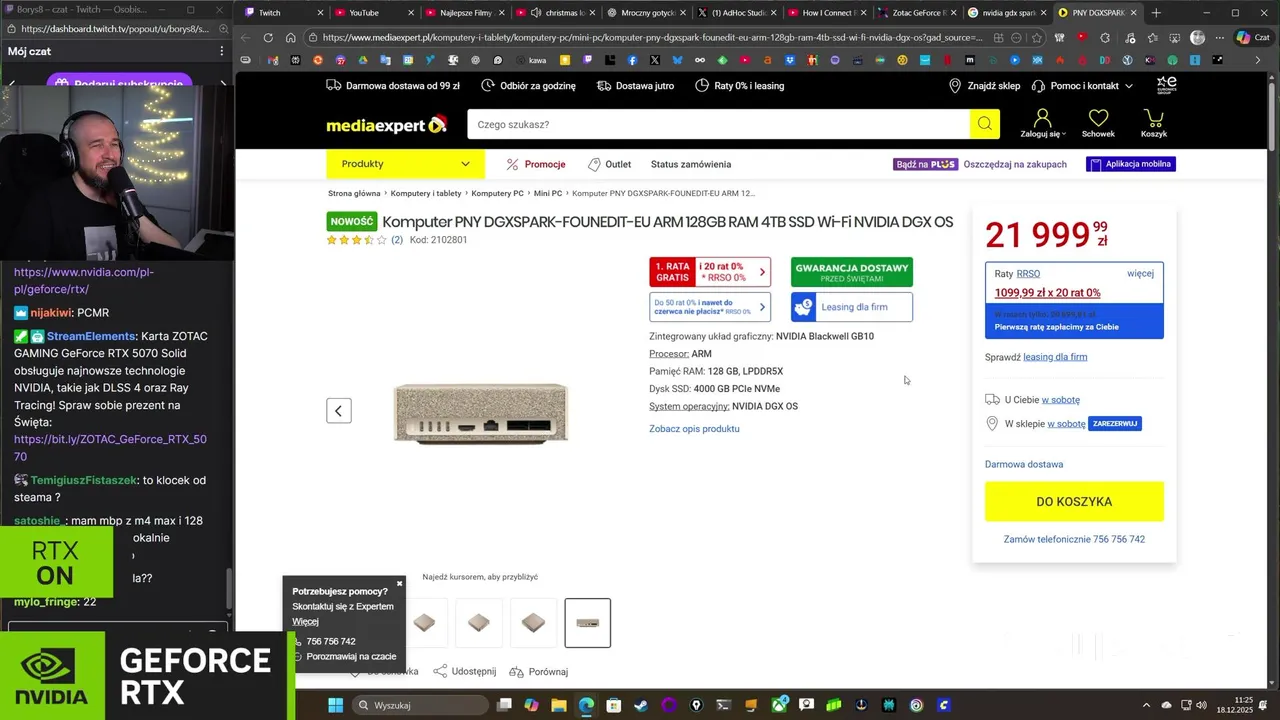
Task: Click Znajdź sklep location pin
Action: point(955,86)
